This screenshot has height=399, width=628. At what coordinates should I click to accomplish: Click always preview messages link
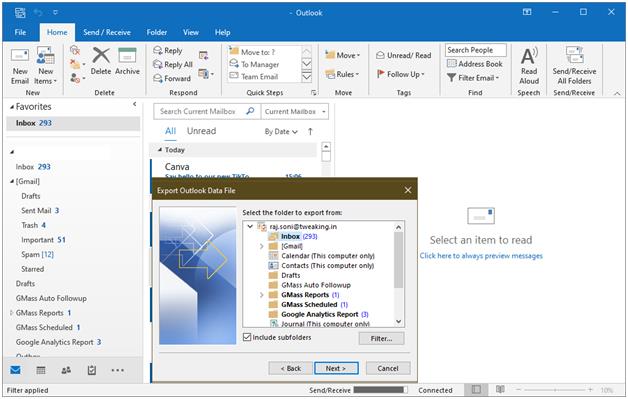click(481, 256)
